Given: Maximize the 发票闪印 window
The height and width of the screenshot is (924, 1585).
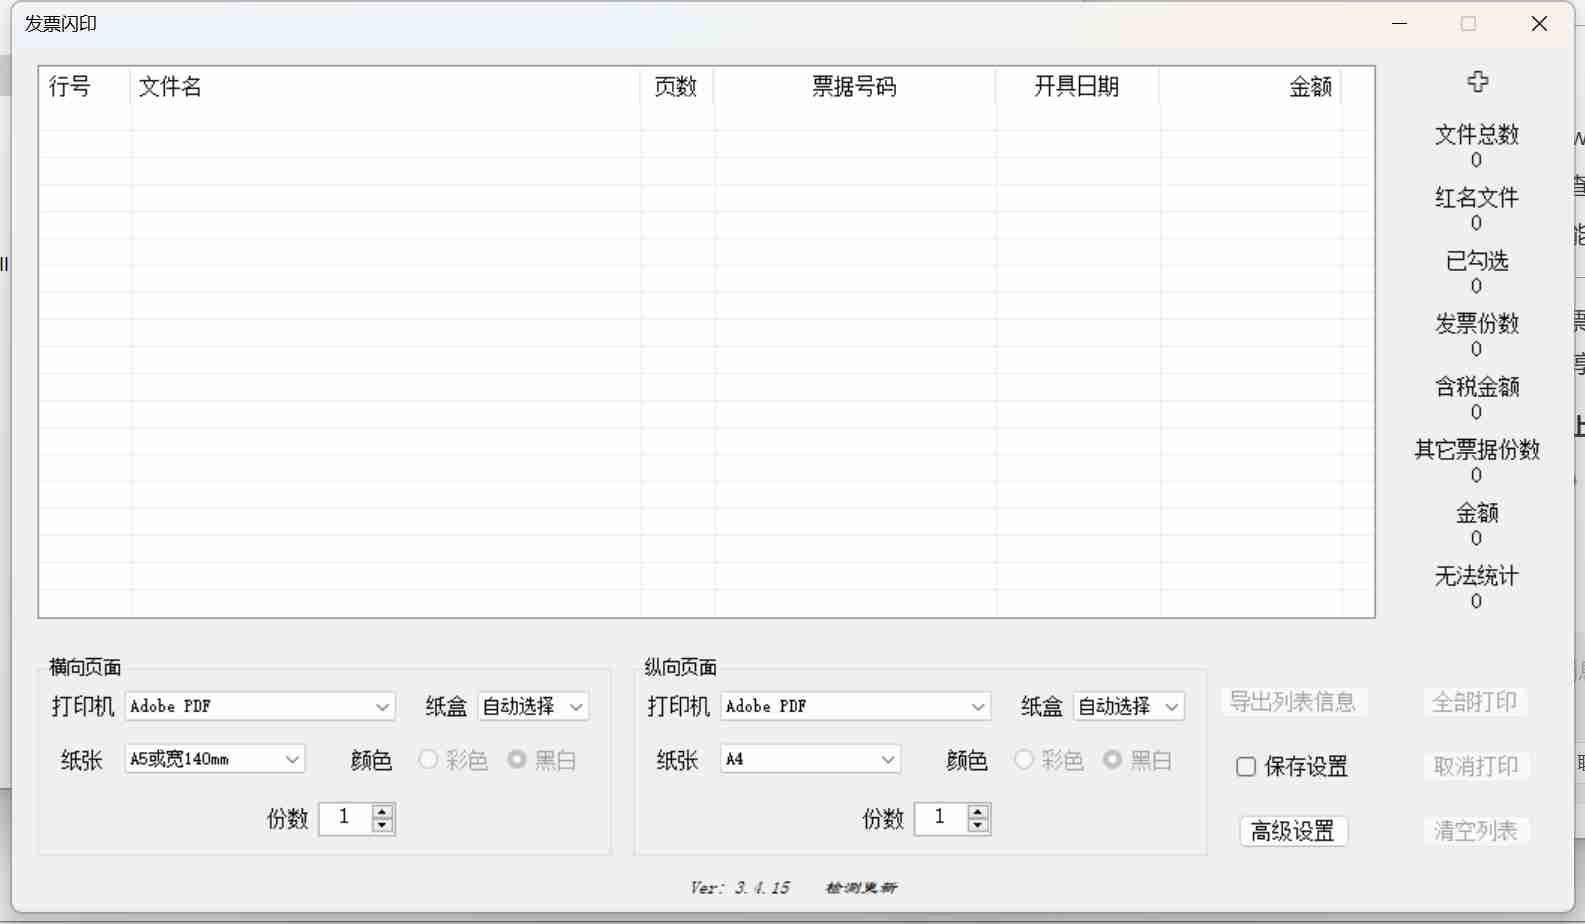Looking at the screenshot, I should pos(1468,24).
